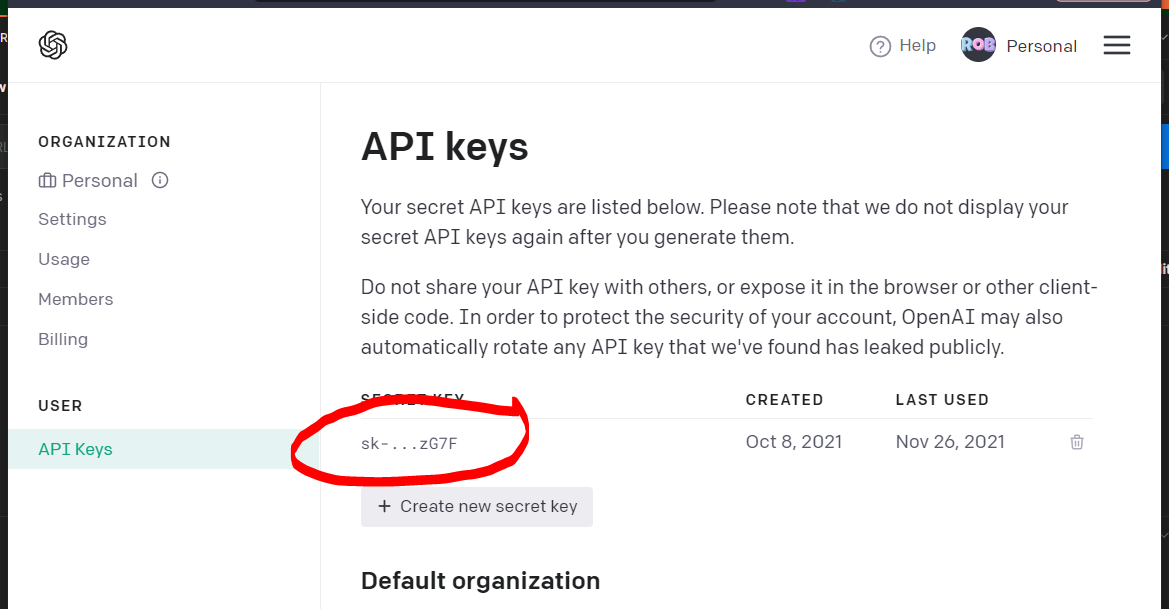Navigate to Billing in the sidebar

[x=63, y=339]
